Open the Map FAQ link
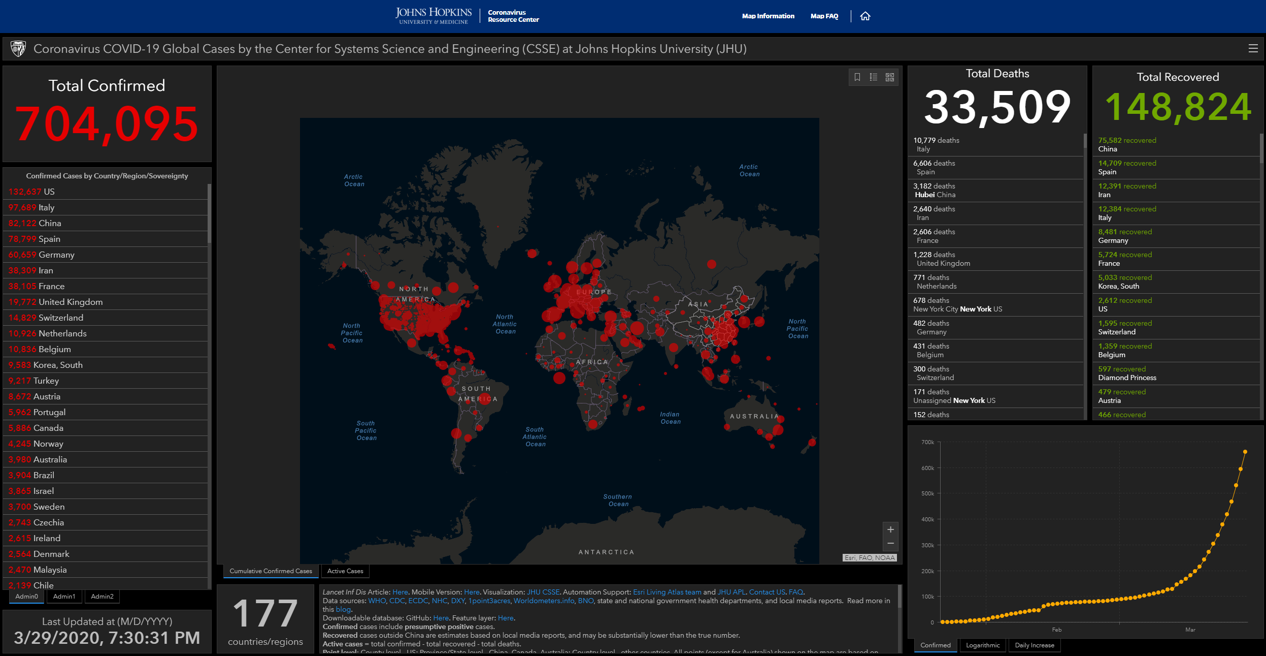Viewport: 1266px width, 656px height. pos(824,16)
